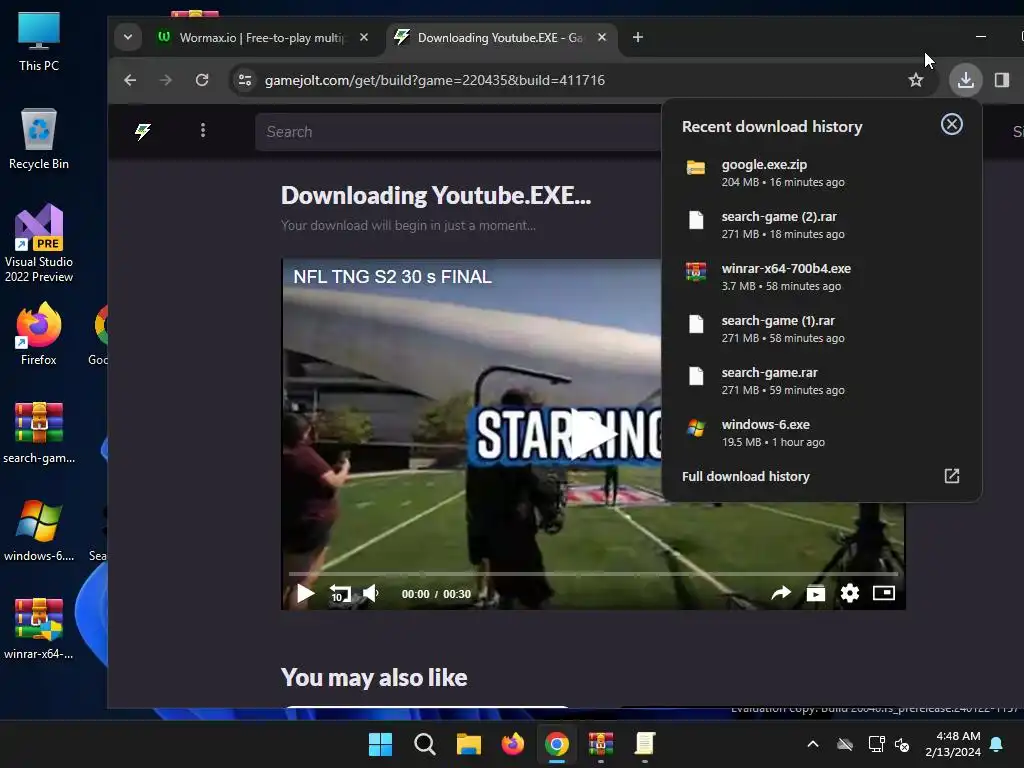Click the address bar URL
1024x768 pixels.
(x=435, y=80)
